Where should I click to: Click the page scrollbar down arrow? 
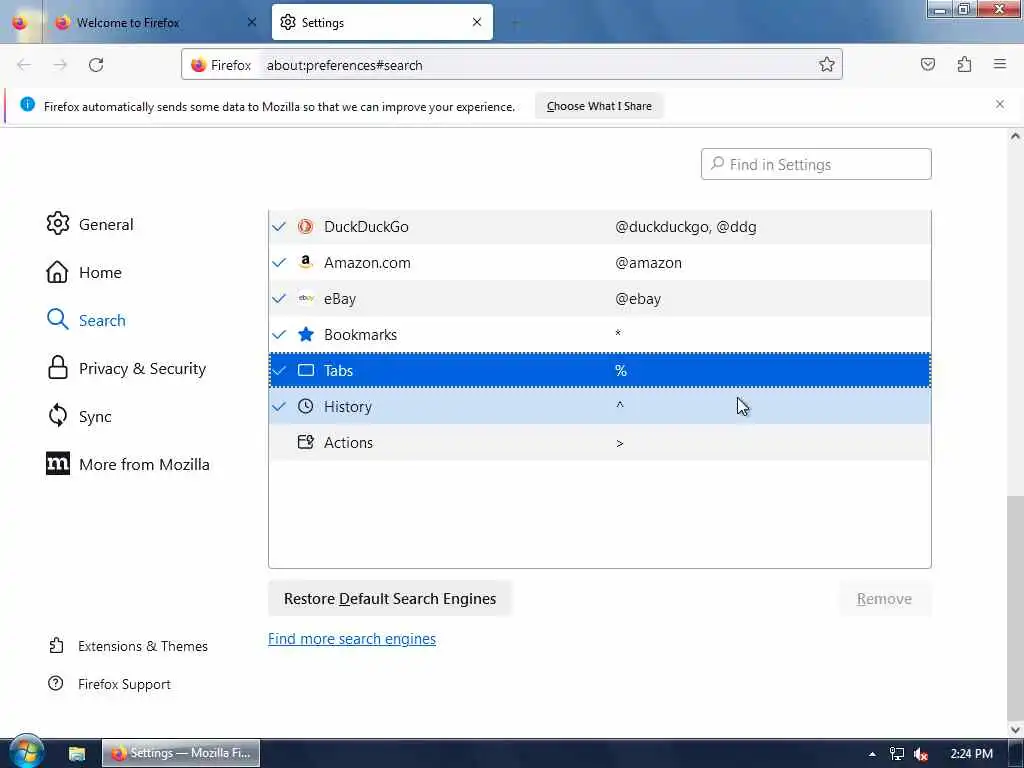pyautogui.click(x=1015, y=729)
